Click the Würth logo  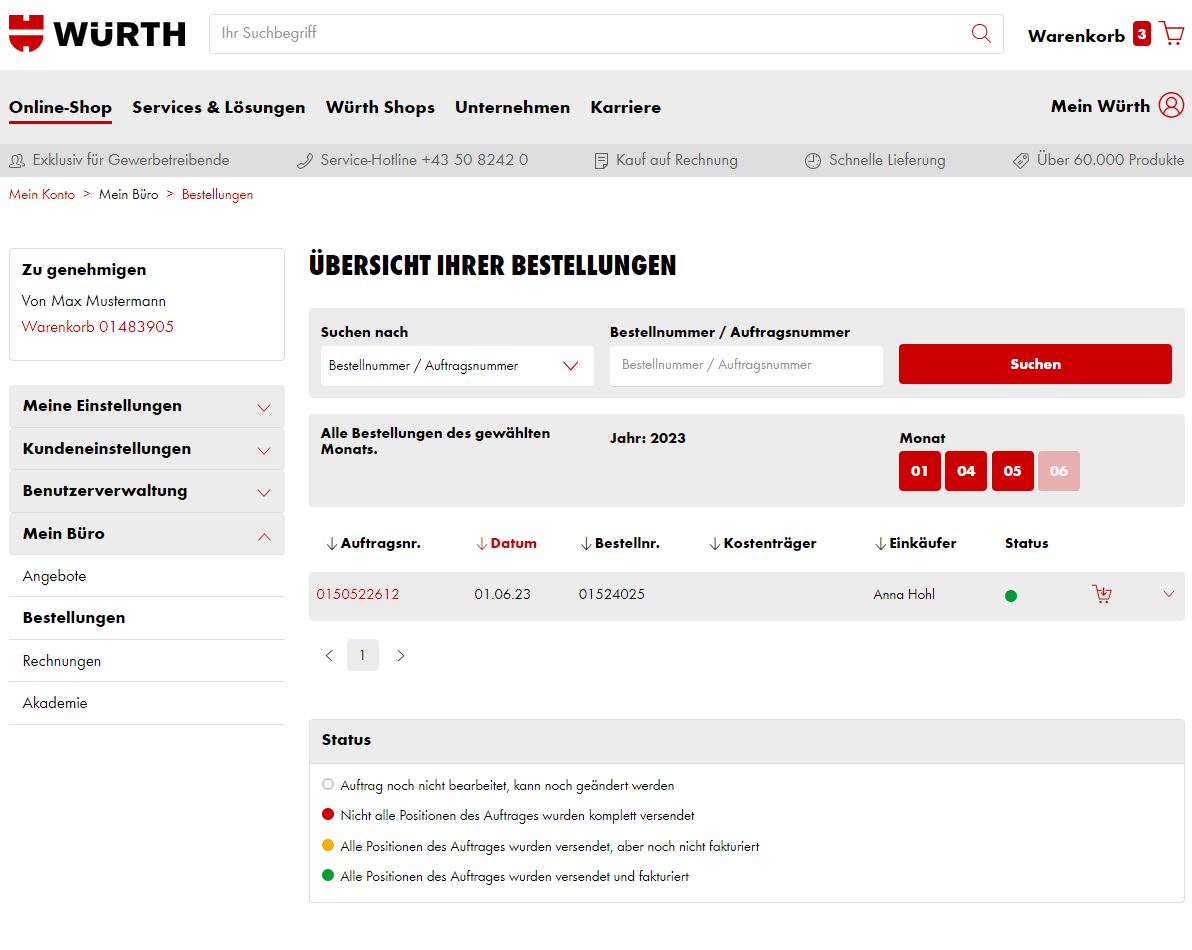(97, 33)
